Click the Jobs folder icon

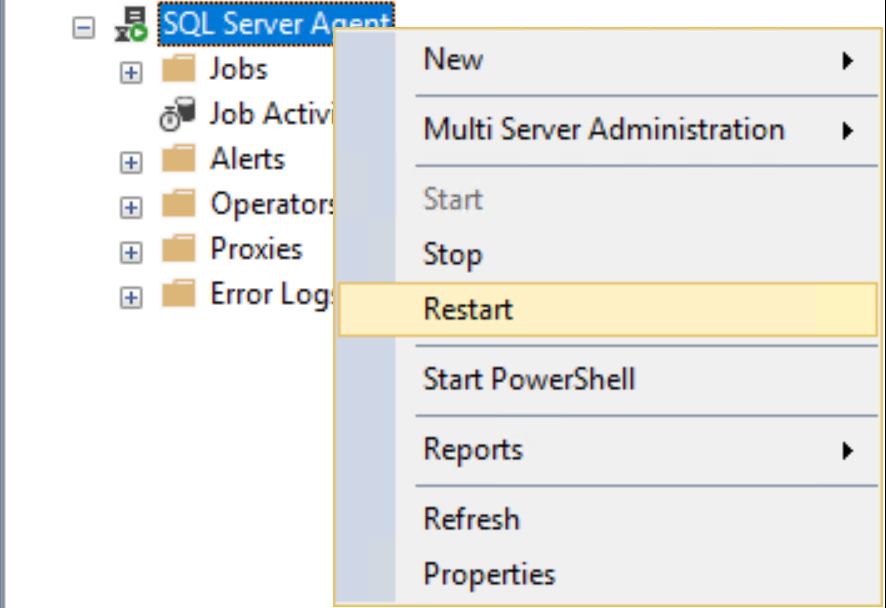coord(179,69)
